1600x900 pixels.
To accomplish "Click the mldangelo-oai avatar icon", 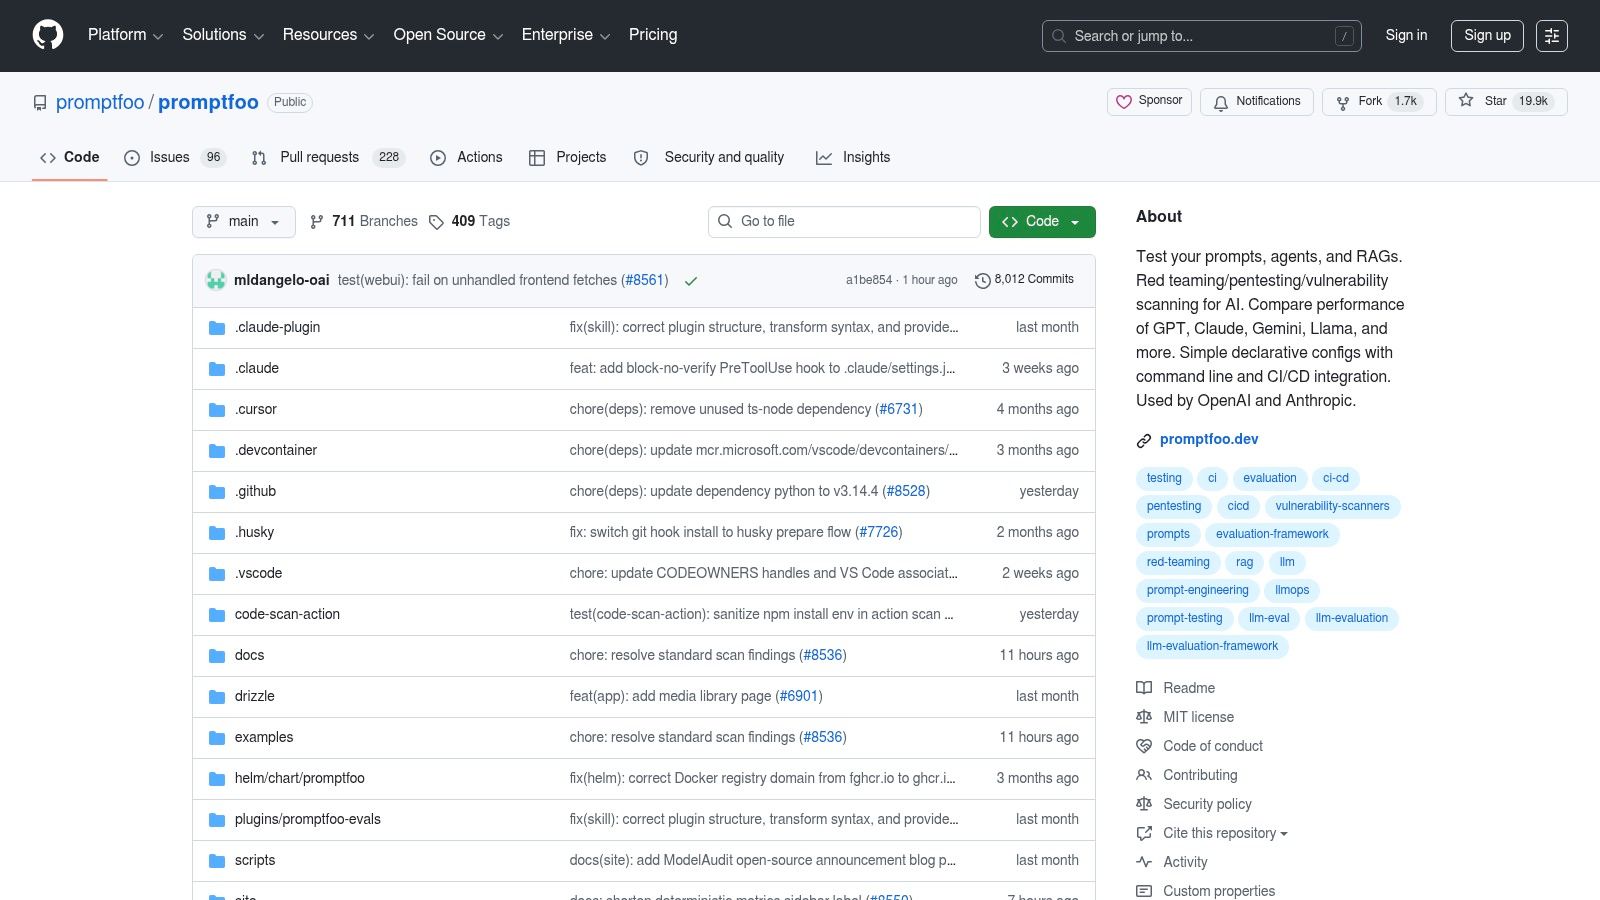I will point(216,280).
